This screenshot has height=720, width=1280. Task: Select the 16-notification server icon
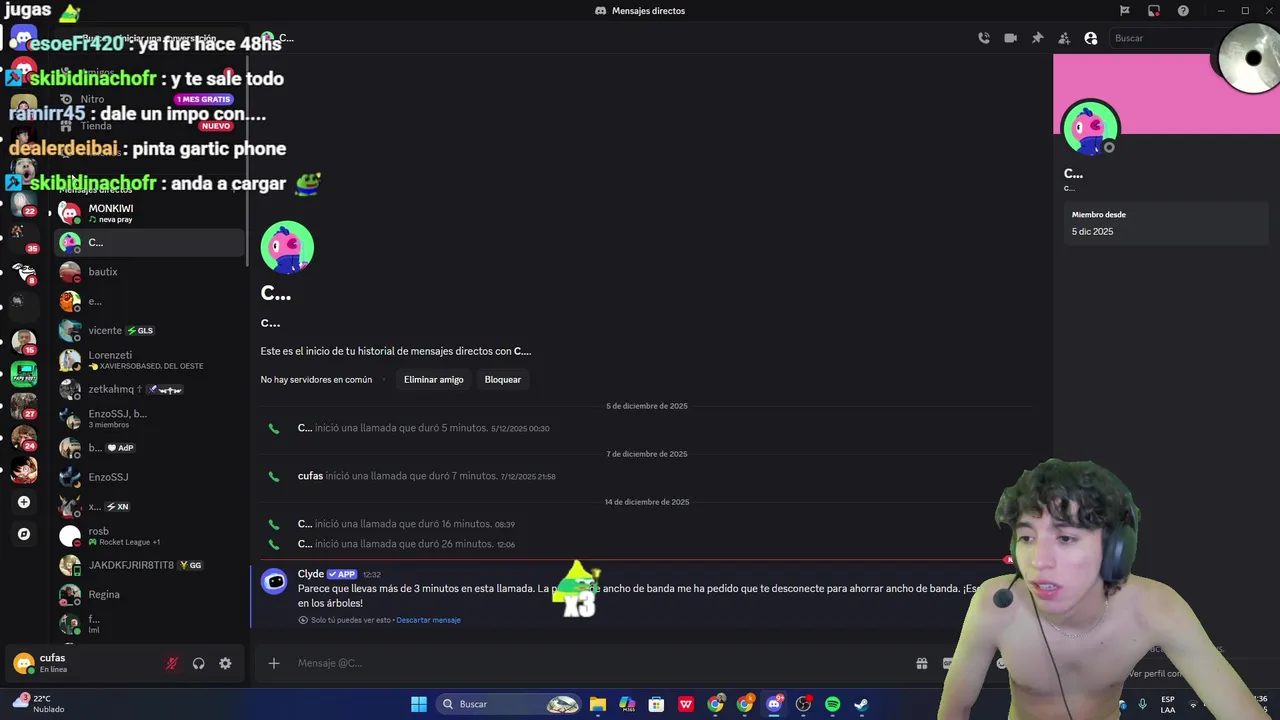(24, 341)
